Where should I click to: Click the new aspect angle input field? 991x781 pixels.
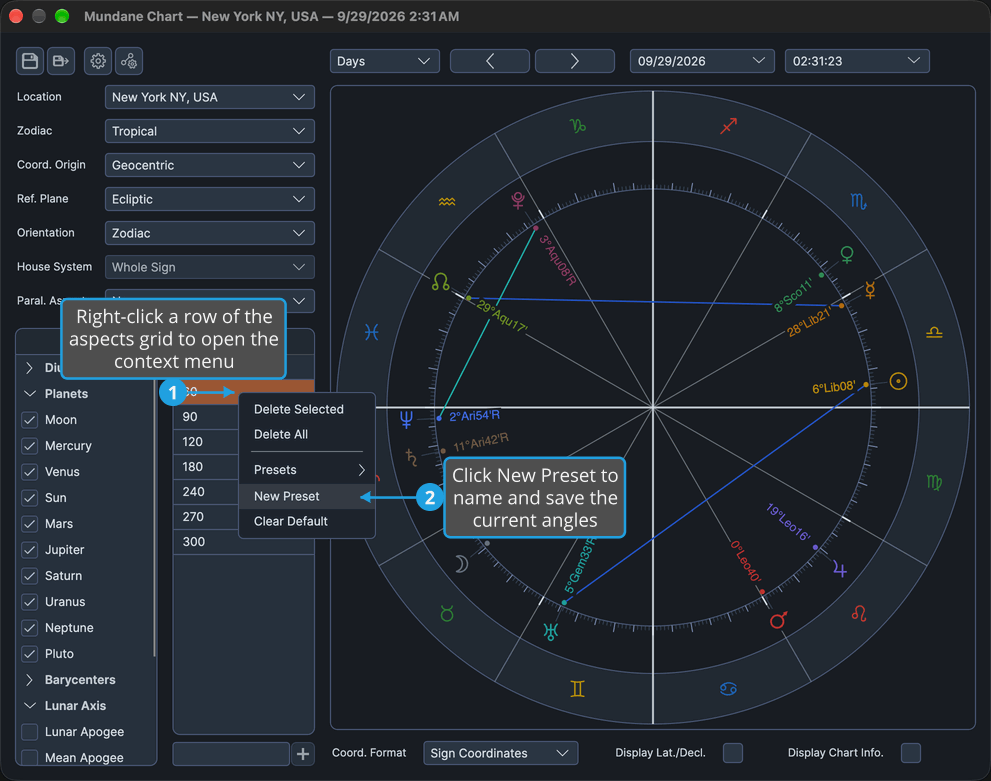click(x=231, y=754)
